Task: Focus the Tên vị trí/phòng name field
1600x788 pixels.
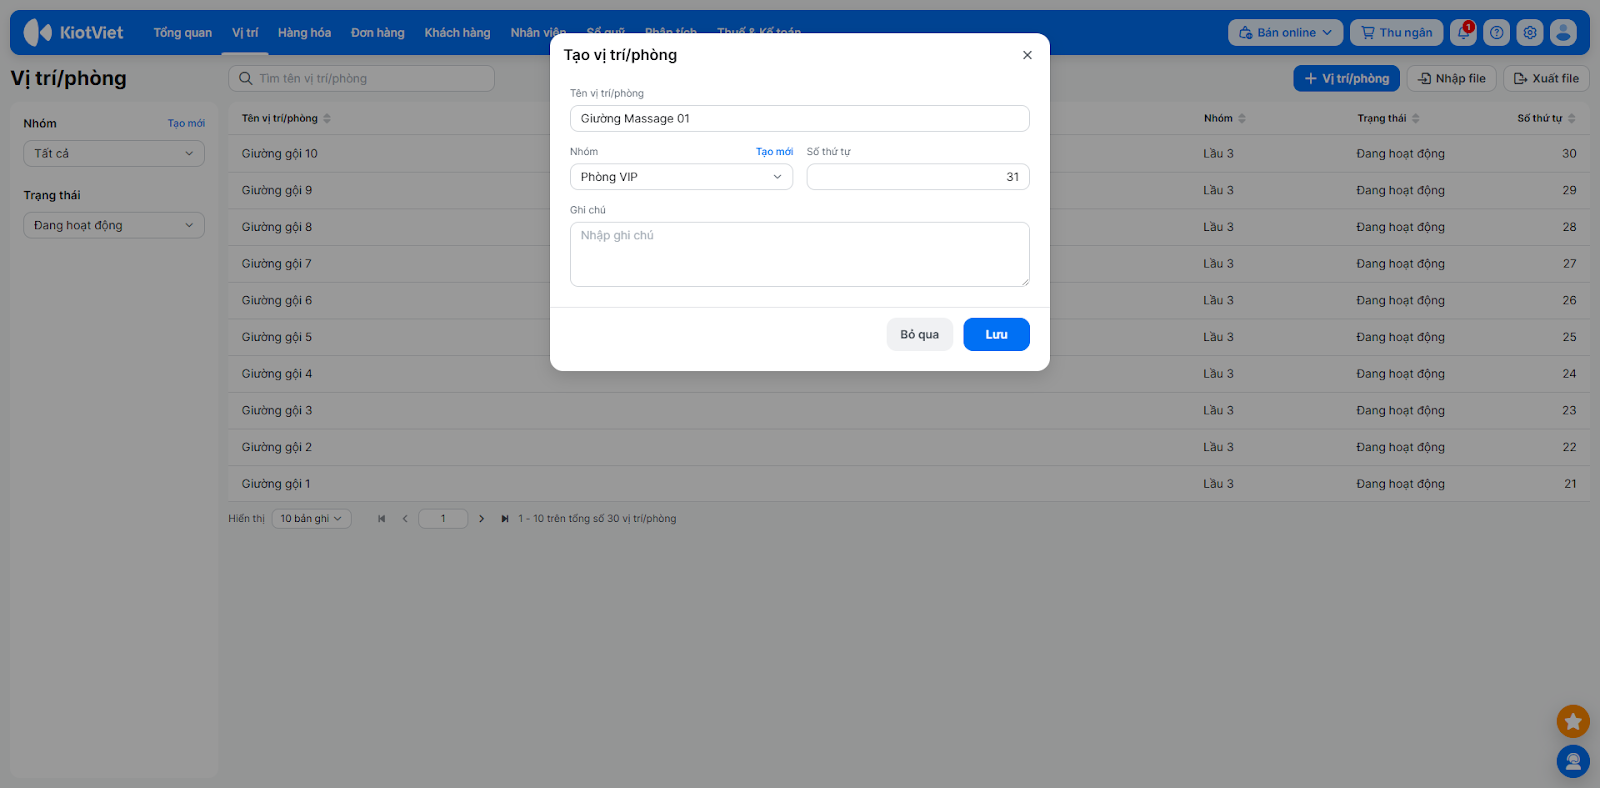Action: point(799,118)
